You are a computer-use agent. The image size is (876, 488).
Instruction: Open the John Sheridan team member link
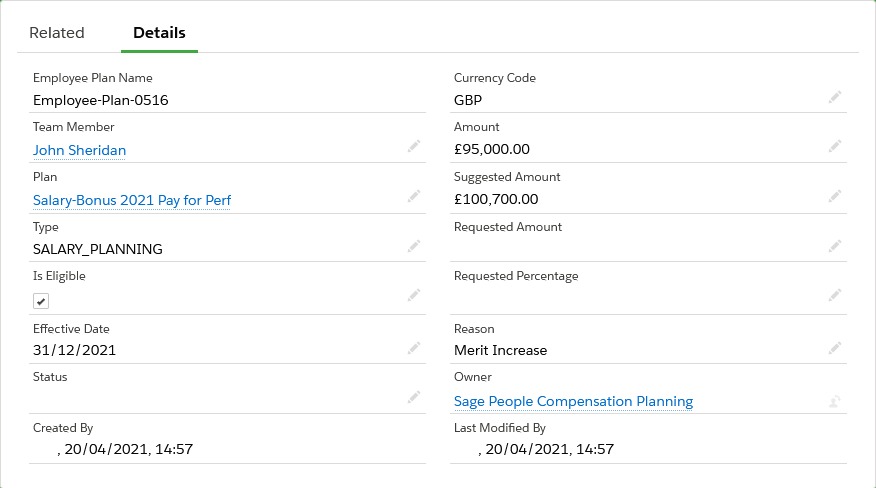[x=80, y=150]
